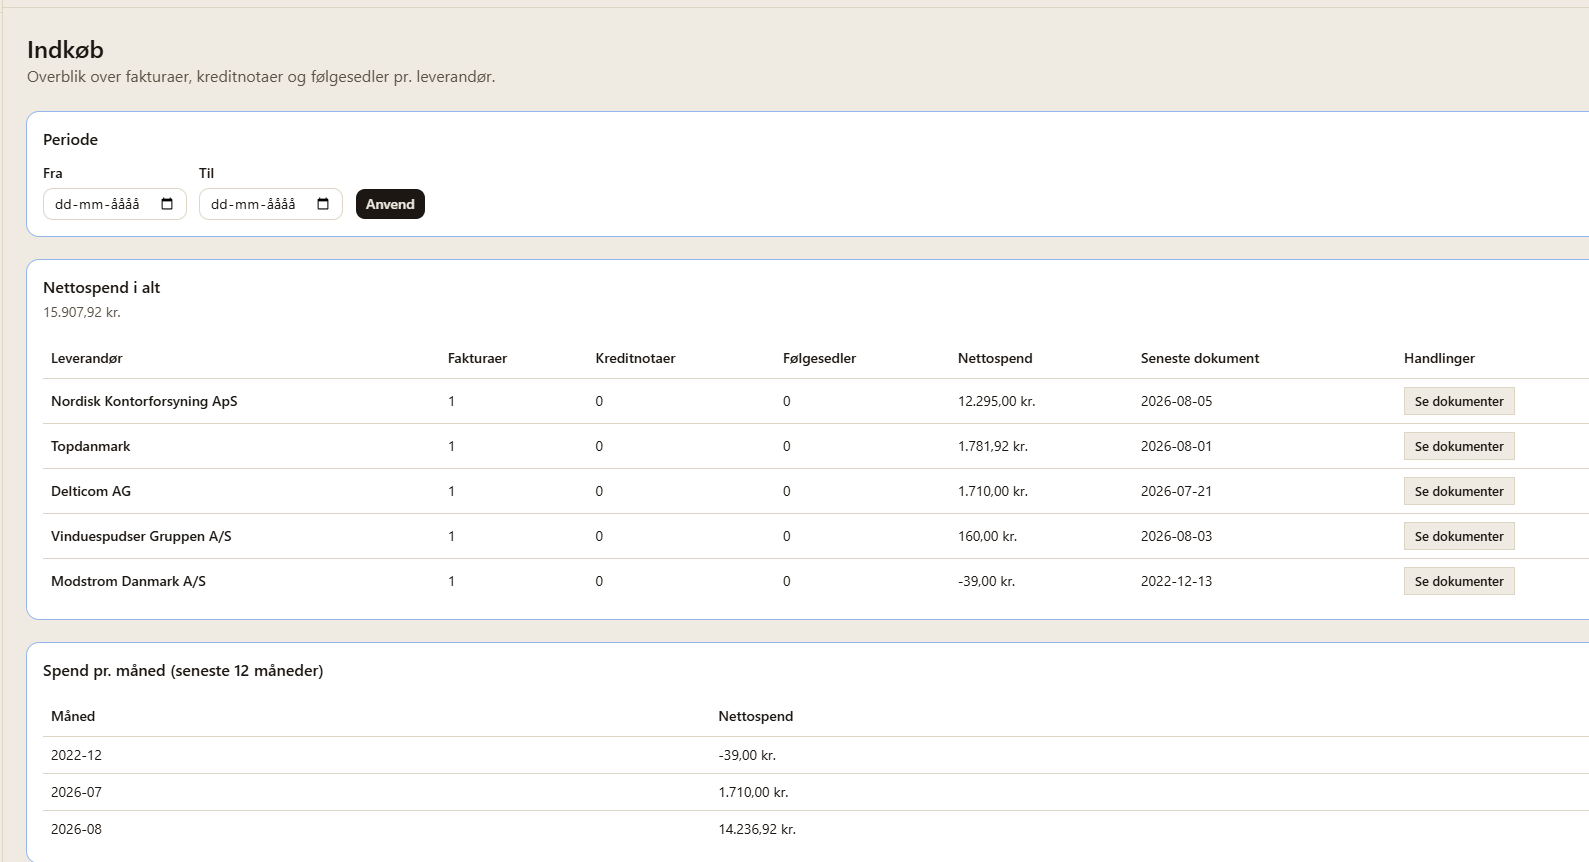Image resolution: width=1589 pixels, height=862 pixels.
Task: See documents for Modstrom Danmark A/S
Action: tap(1459, 581)
